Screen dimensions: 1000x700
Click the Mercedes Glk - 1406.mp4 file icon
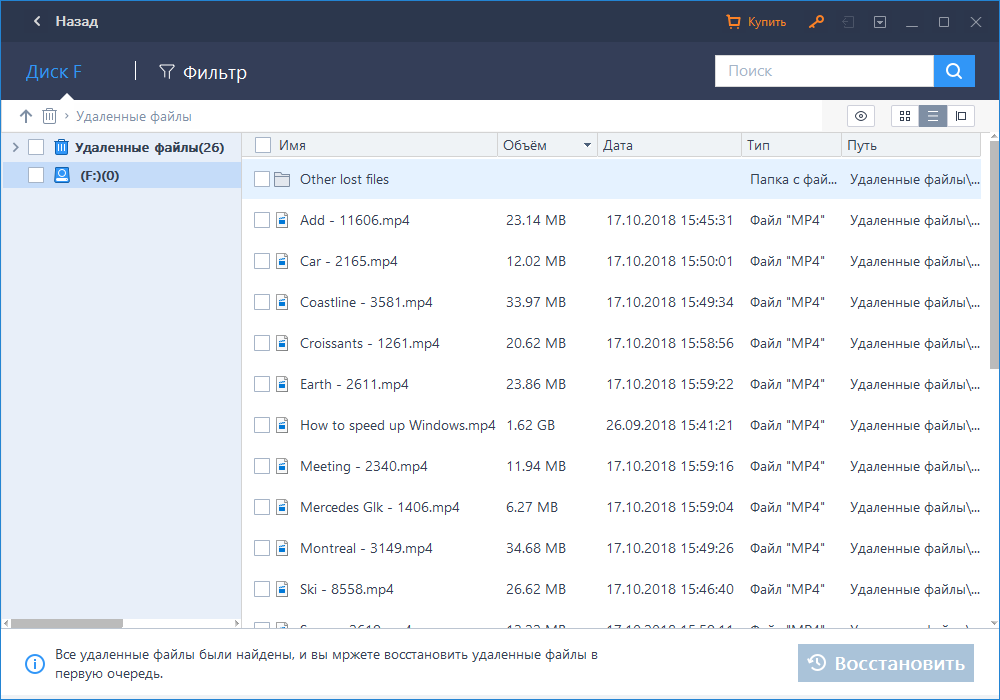pyautogui.click(x=282, y=507)
